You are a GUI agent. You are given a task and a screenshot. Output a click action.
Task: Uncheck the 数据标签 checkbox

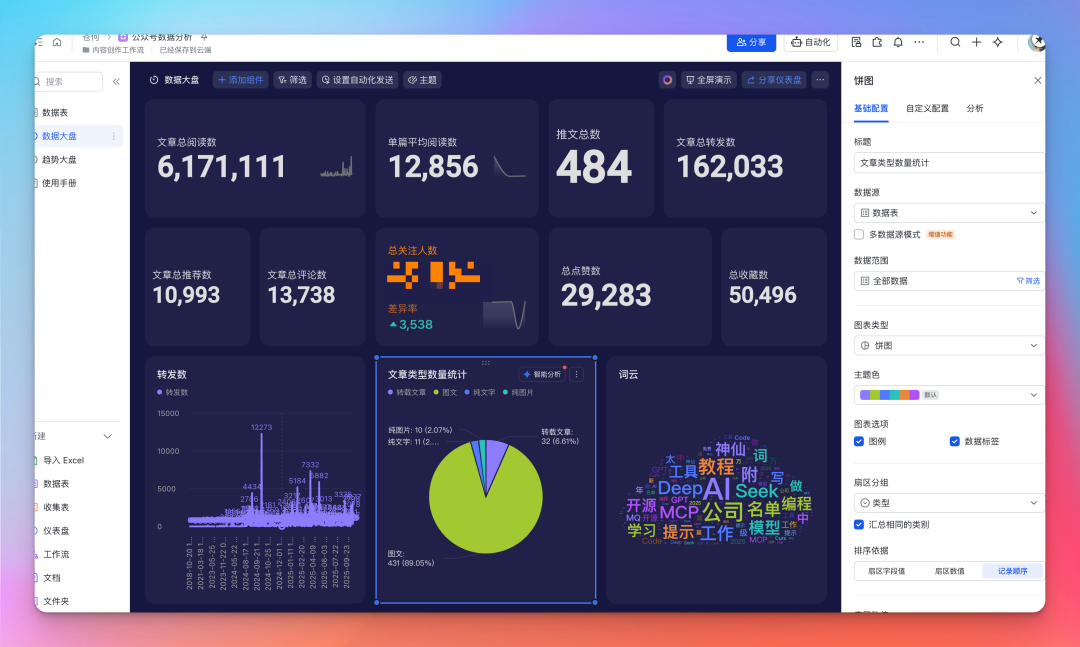955,441
